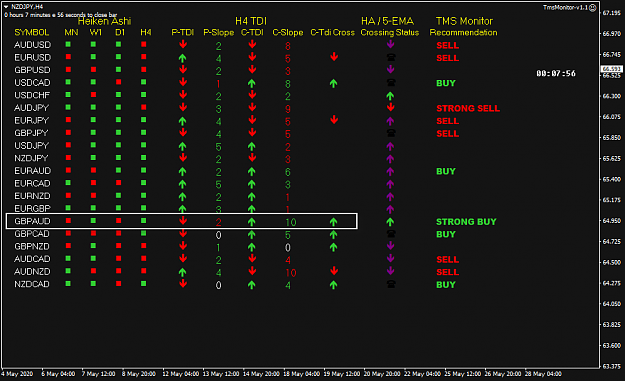Click 14 May 20:00 date label
The height and width of the screenshot is (381, 625).
point(261,374)
